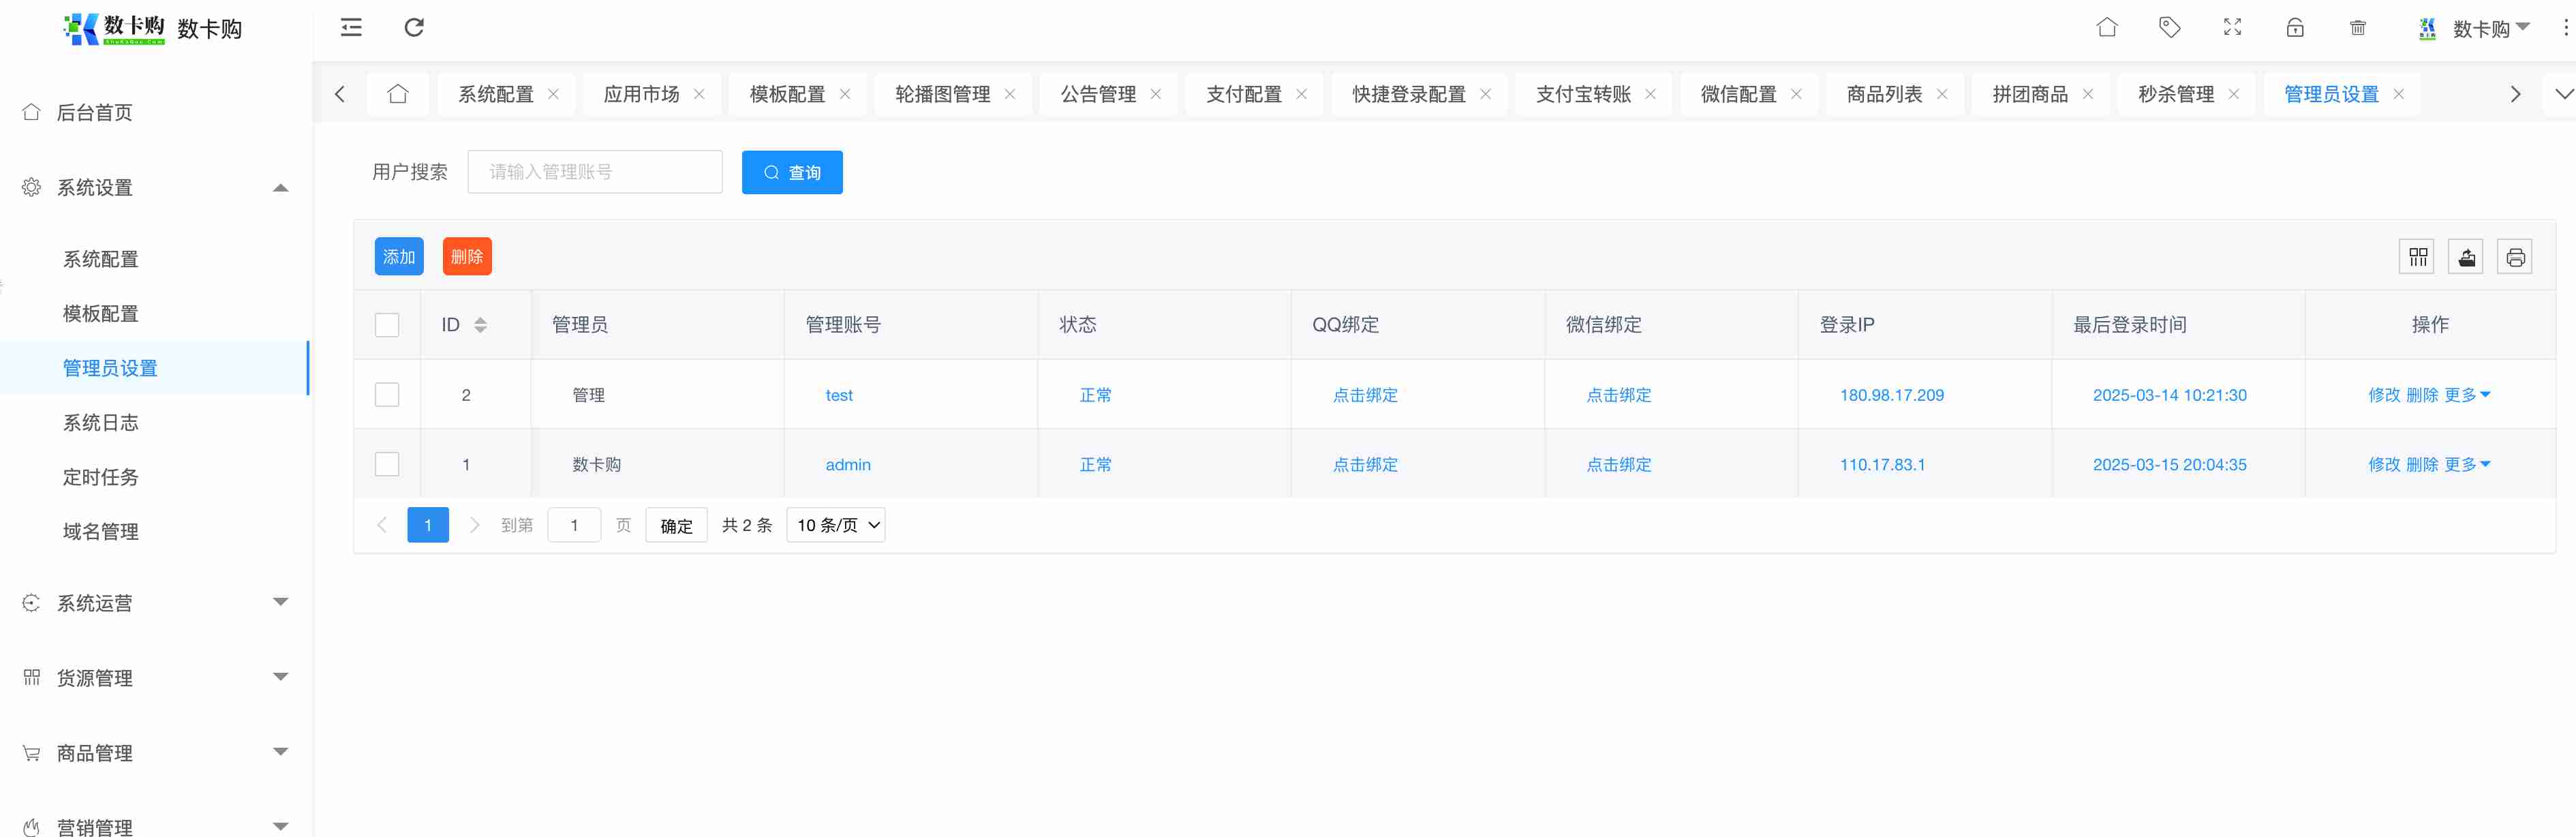Open 系统日志 in the sidebar
The width and height of the screenshot is (2576, 837).
pos(101,423)
